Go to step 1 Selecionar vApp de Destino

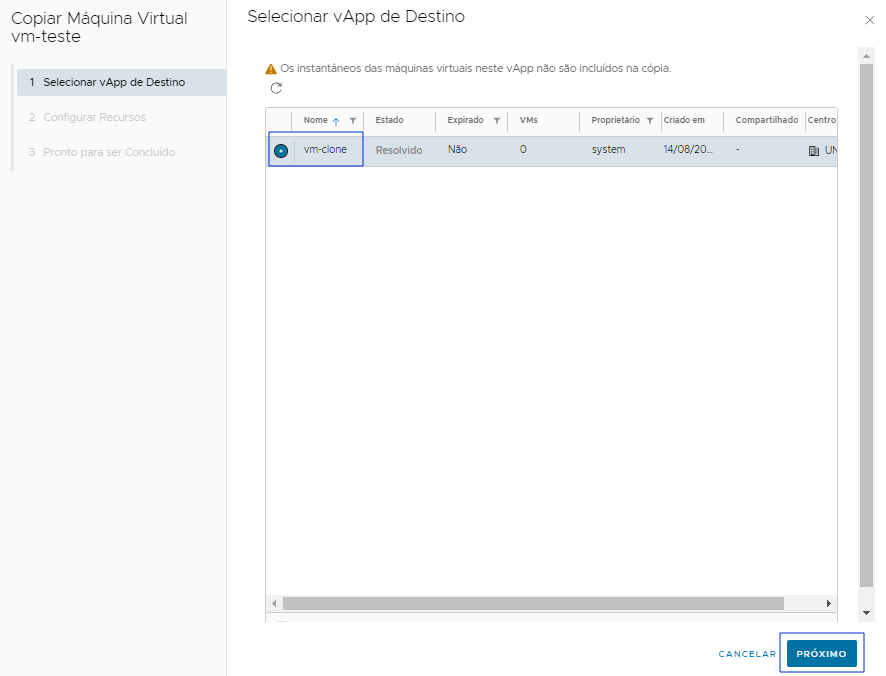click(x=121, y=83)
